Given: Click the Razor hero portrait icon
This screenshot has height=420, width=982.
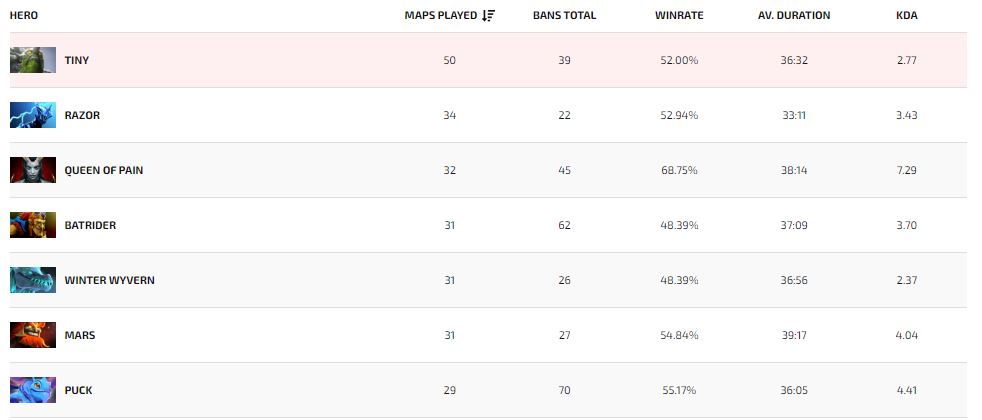Looking at the screenshot, I should click(33, 115).
